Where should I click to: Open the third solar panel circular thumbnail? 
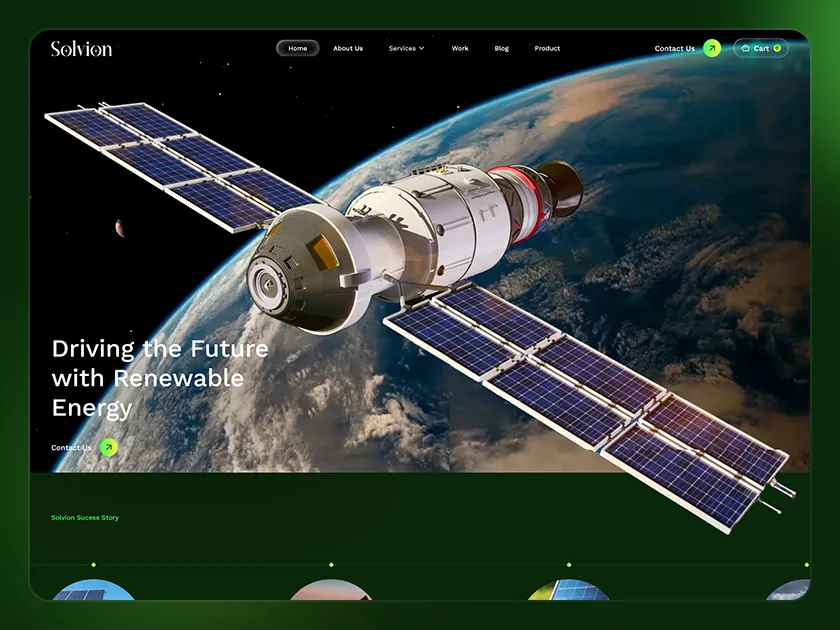pyautogui.click(x=569, y=590)
